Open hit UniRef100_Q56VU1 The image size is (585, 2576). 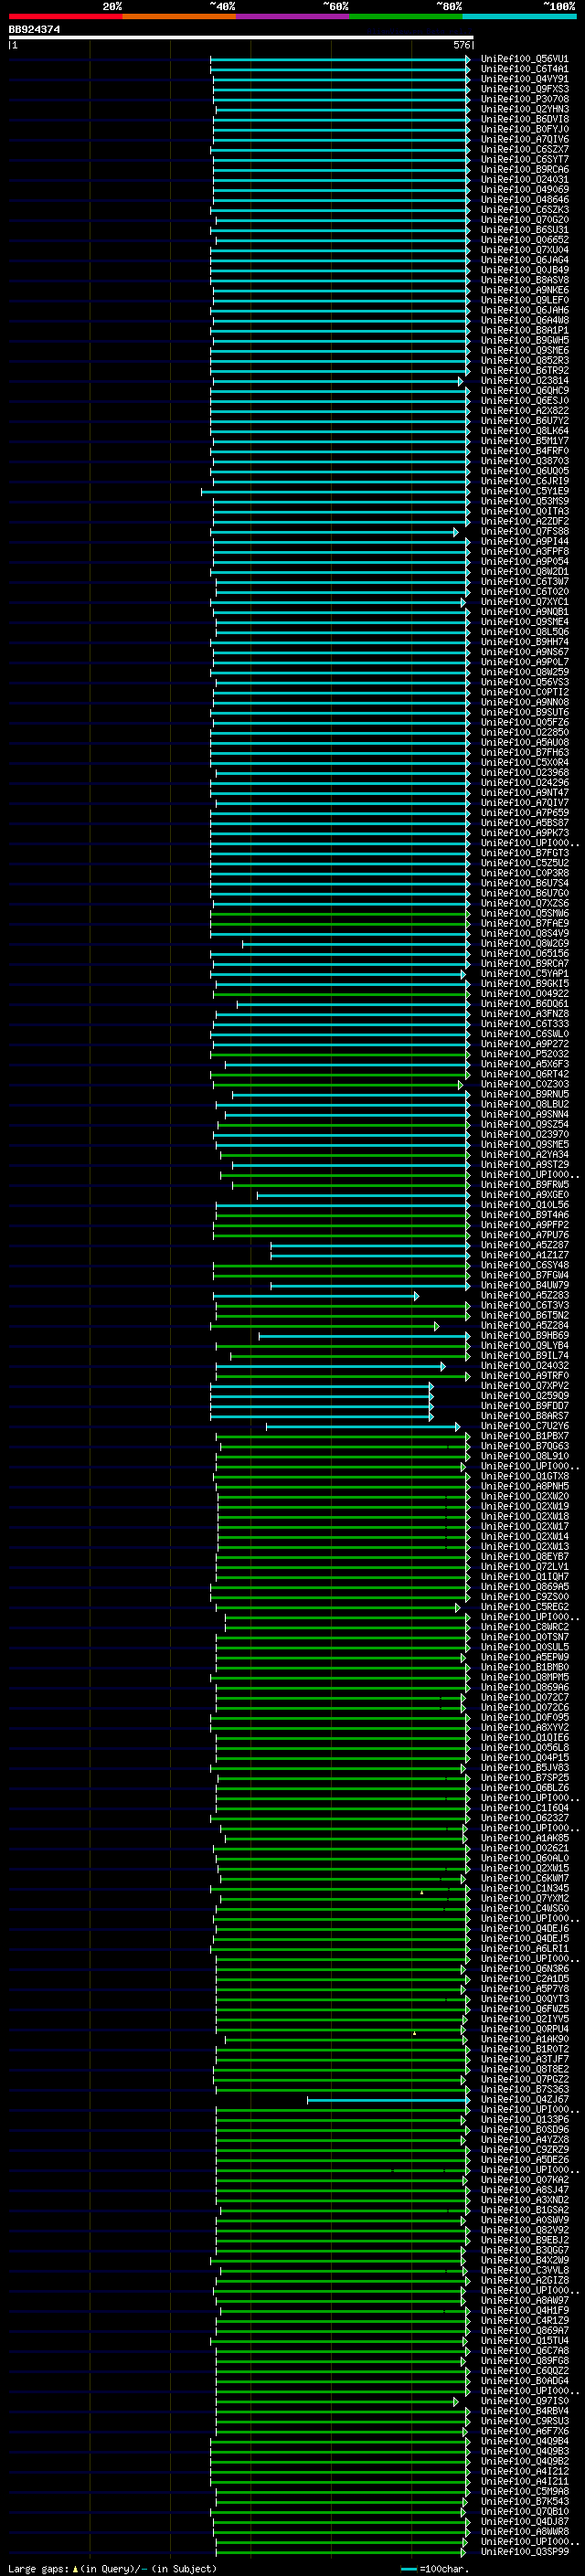pyautogui.click(x=525, y=59)
